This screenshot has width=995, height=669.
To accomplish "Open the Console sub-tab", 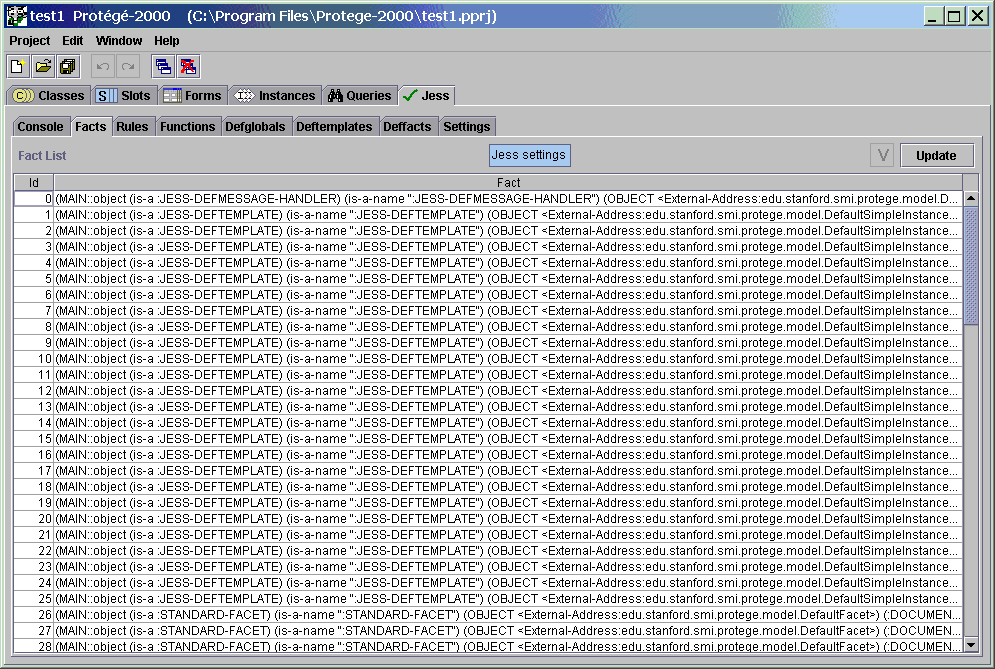I will [x=41, y=127].
